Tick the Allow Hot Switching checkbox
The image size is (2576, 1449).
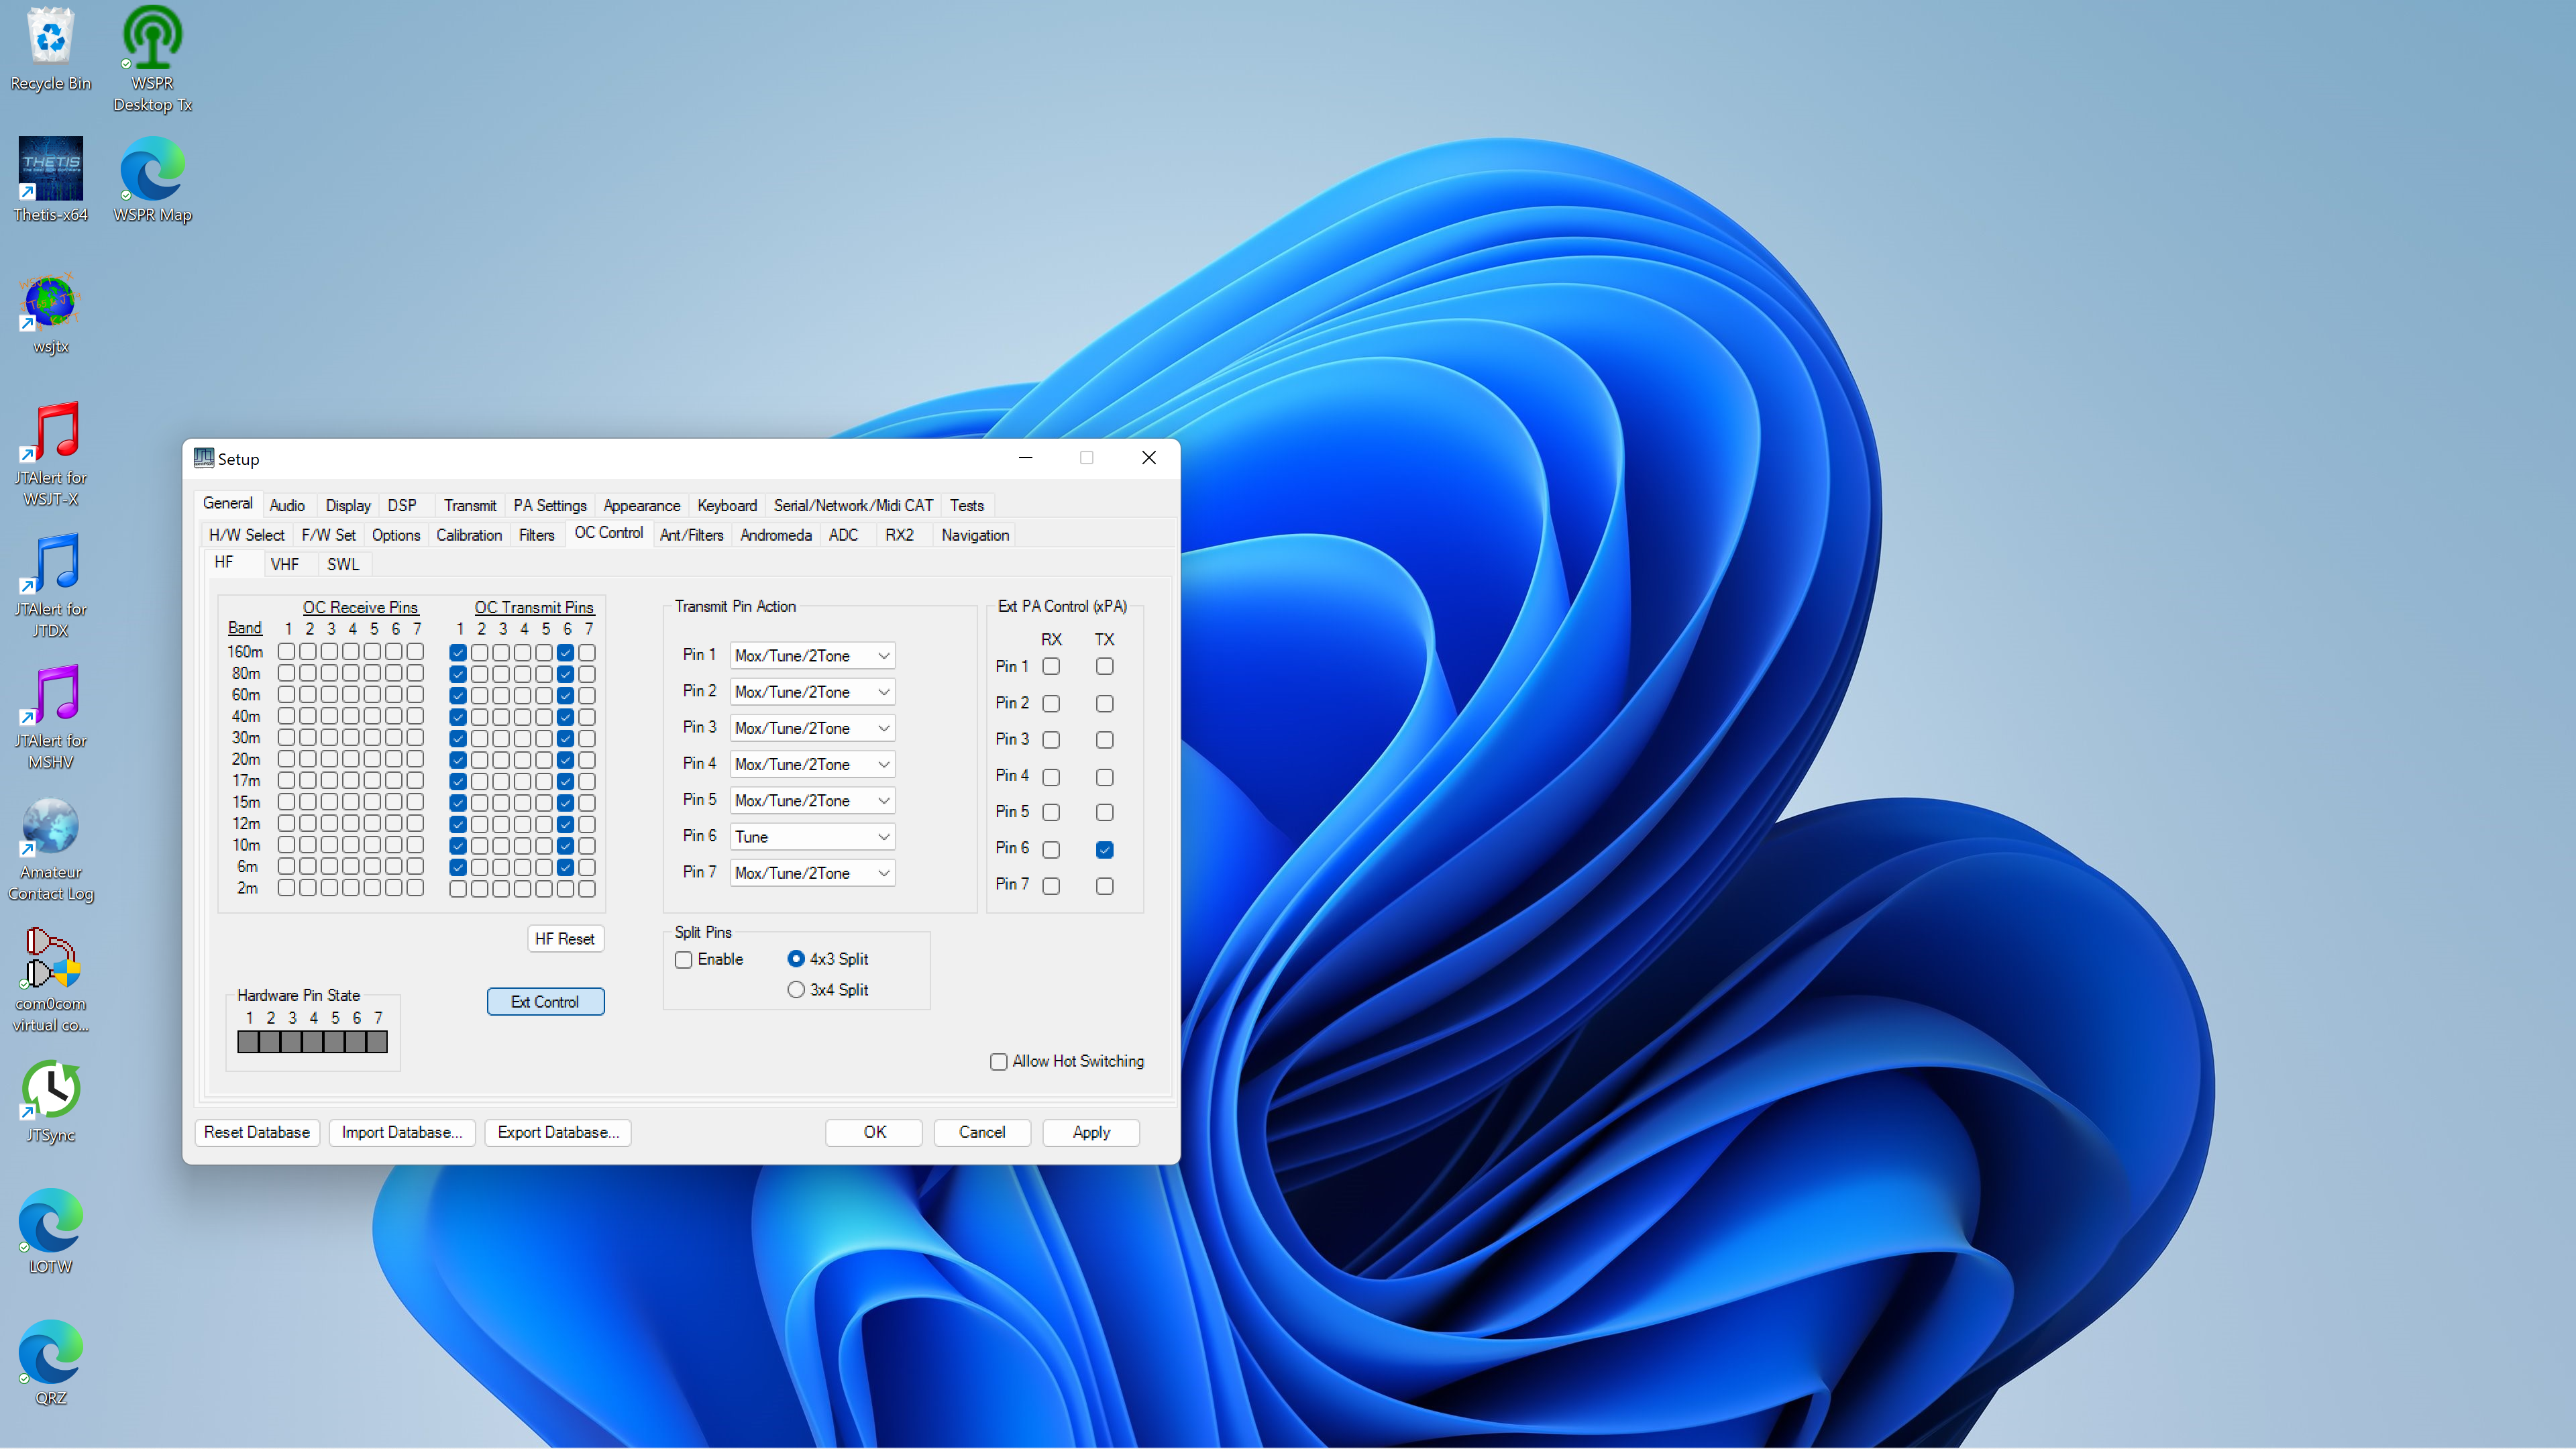[998, 1062]
